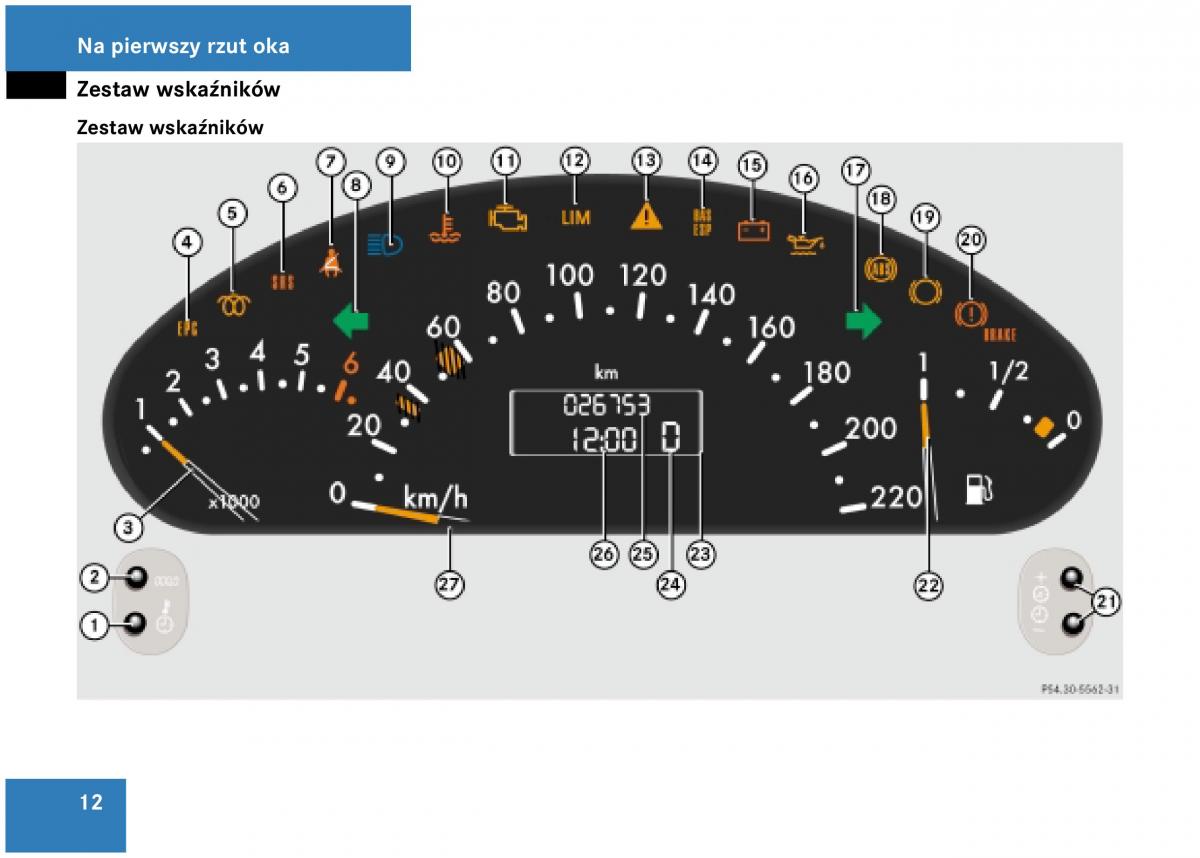
Task: Click the 12:00 clock display
Action: [603, 438]
